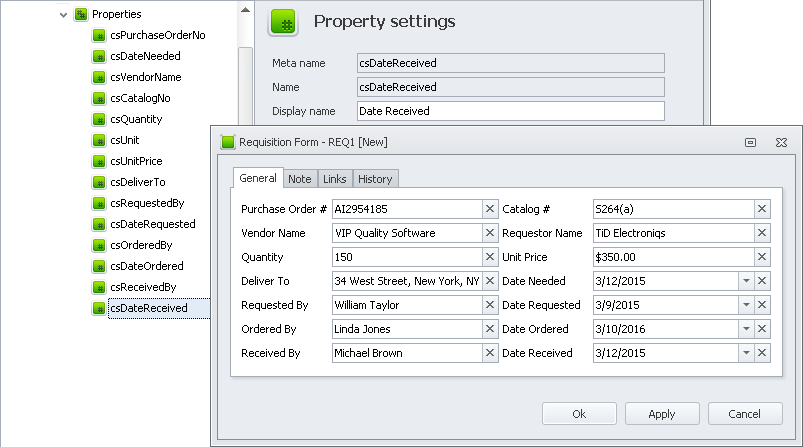The image size is (803, 447).
Task: Click the csPurchaseOrderNo property icon
Action: pos(99,35)
